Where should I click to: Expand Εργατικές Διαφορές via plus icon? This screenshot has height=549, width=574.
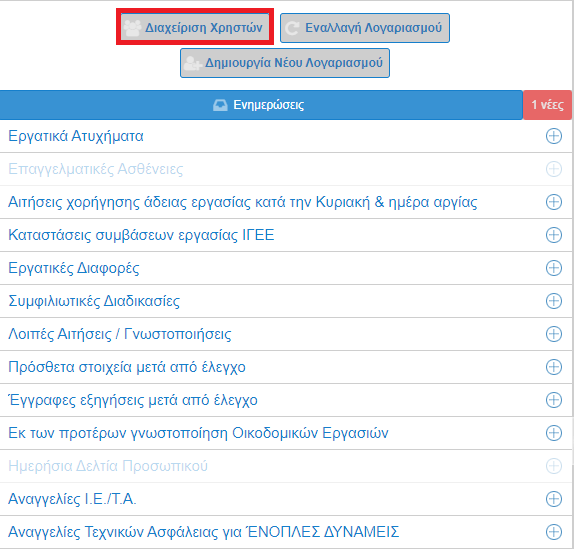[554, 268]
